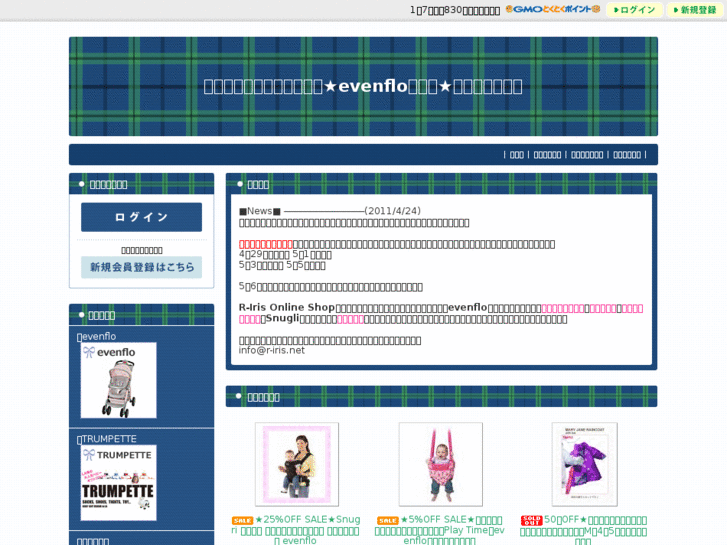Click the 新規登録 button in top bar
The height and width of the screenshot is (545, 727).
(x=695, y=10)
